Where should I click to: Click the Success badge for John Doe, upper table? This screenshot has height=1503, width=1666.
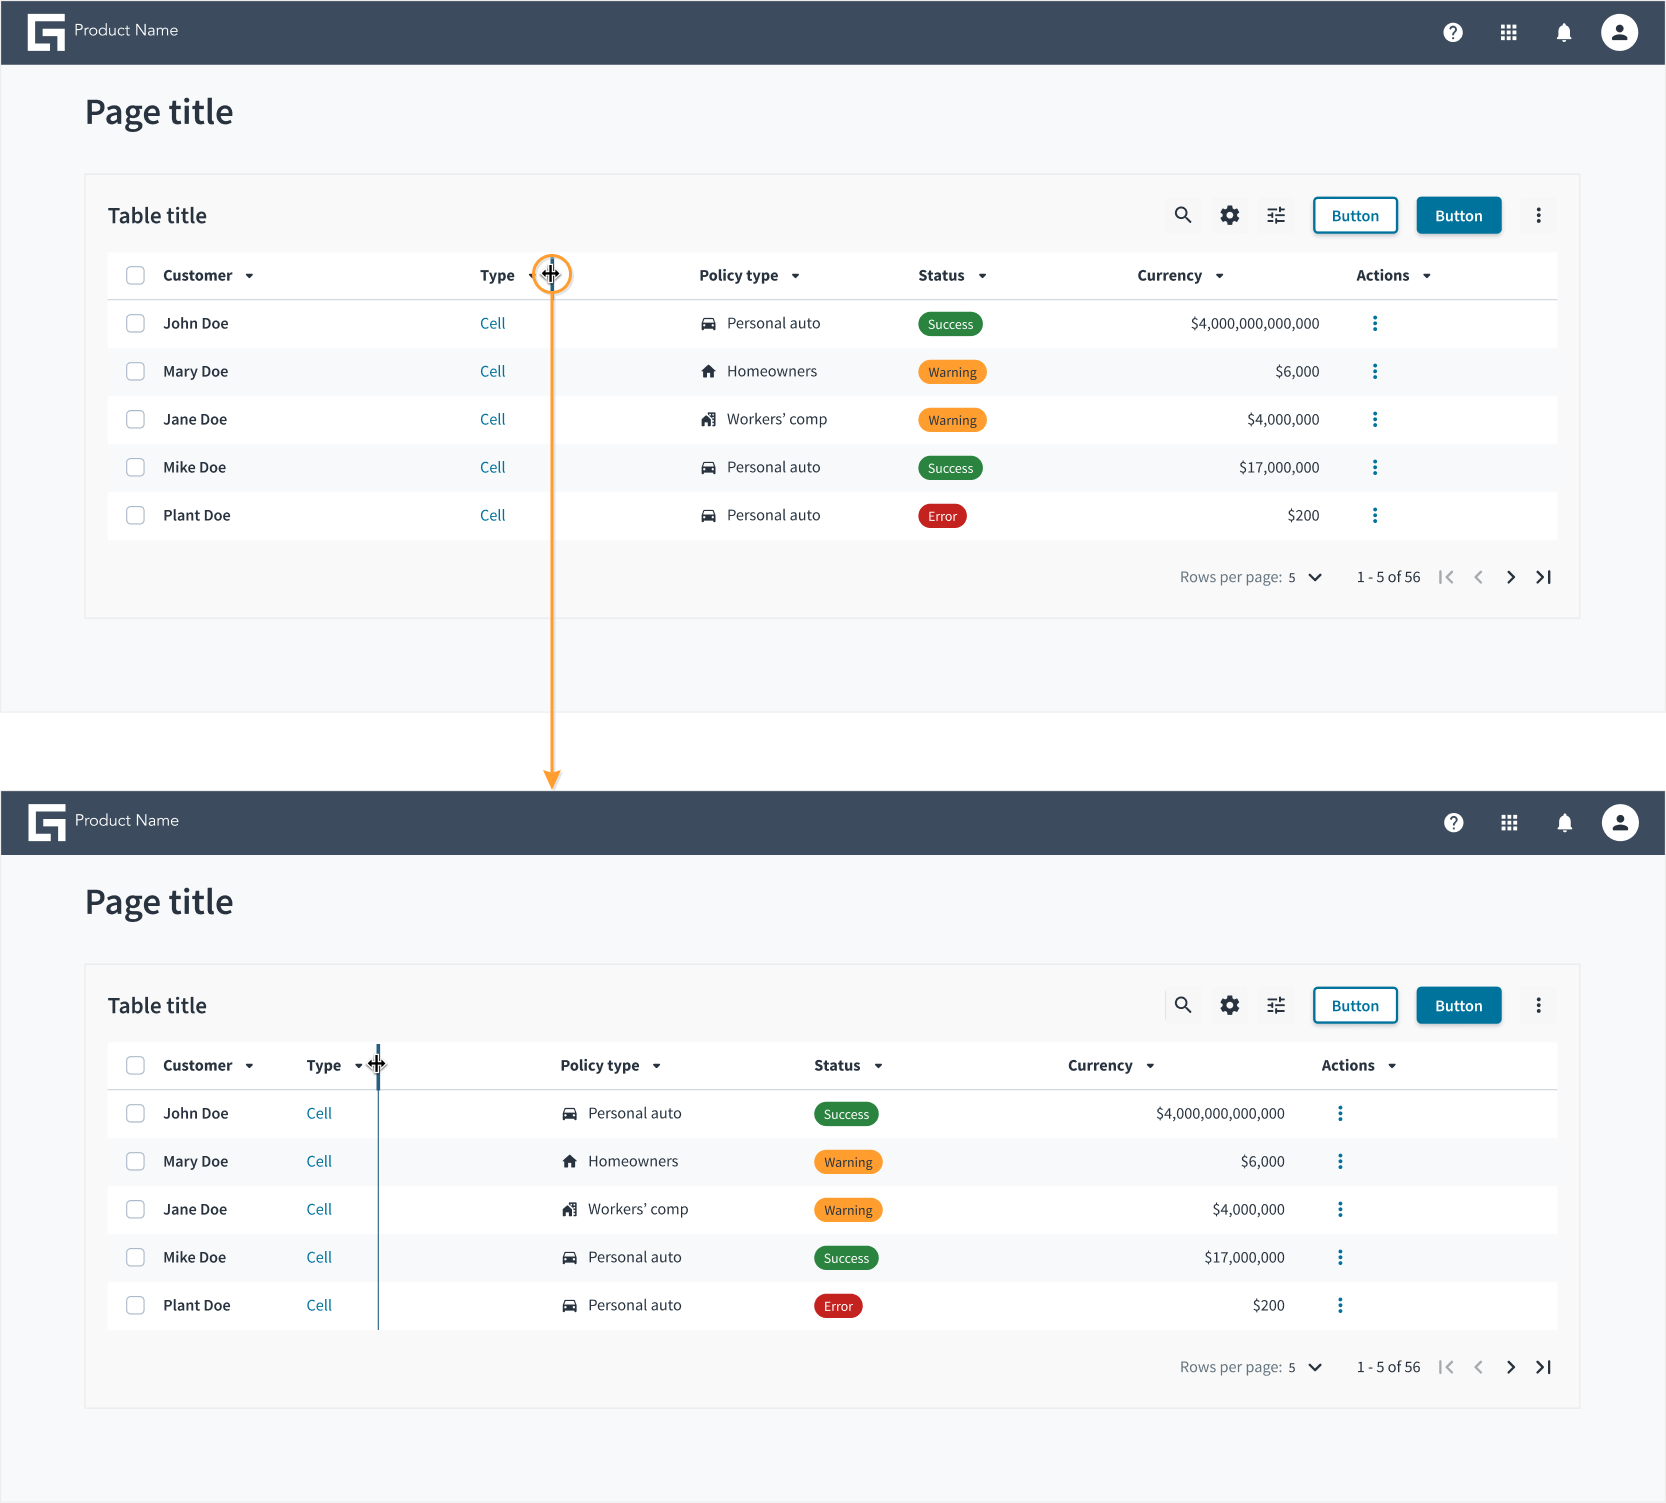pos(950,324)
